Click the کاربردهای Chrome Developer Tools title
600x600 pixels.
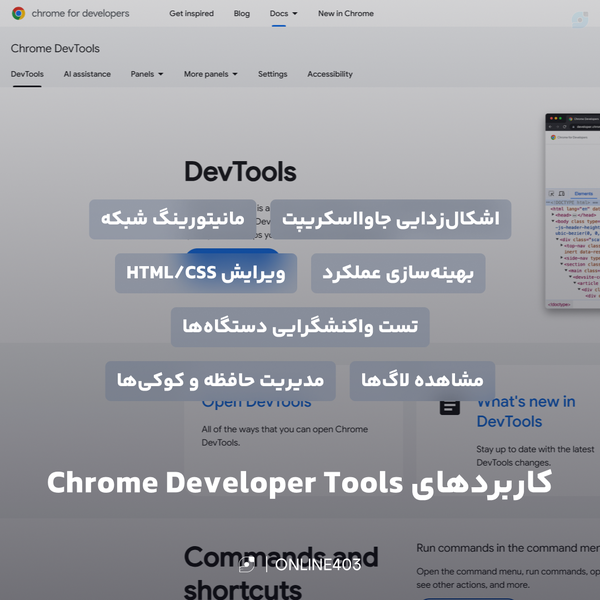point(300,483)
